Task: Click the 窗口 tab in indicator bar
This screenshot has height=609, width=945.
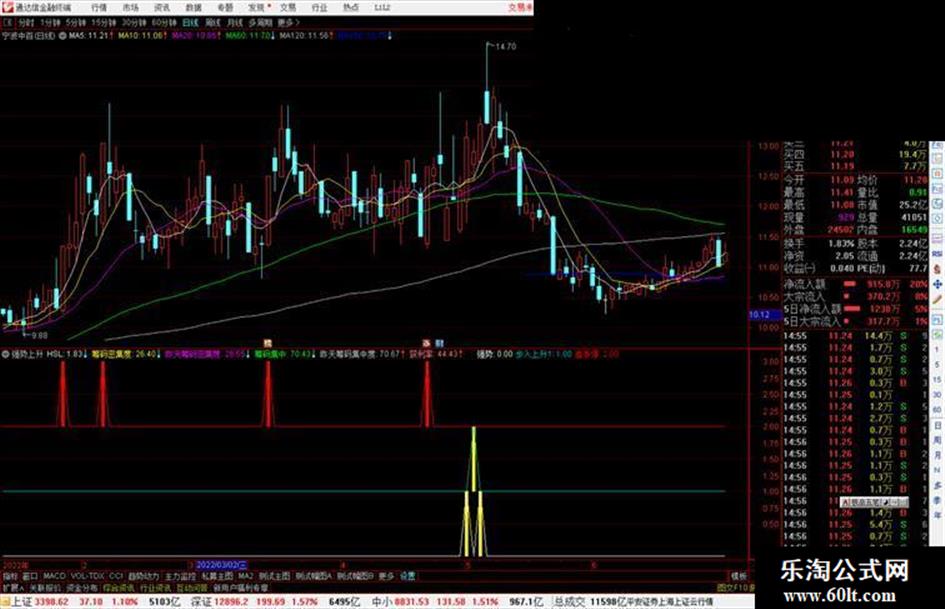Action: tap(30, 576)
